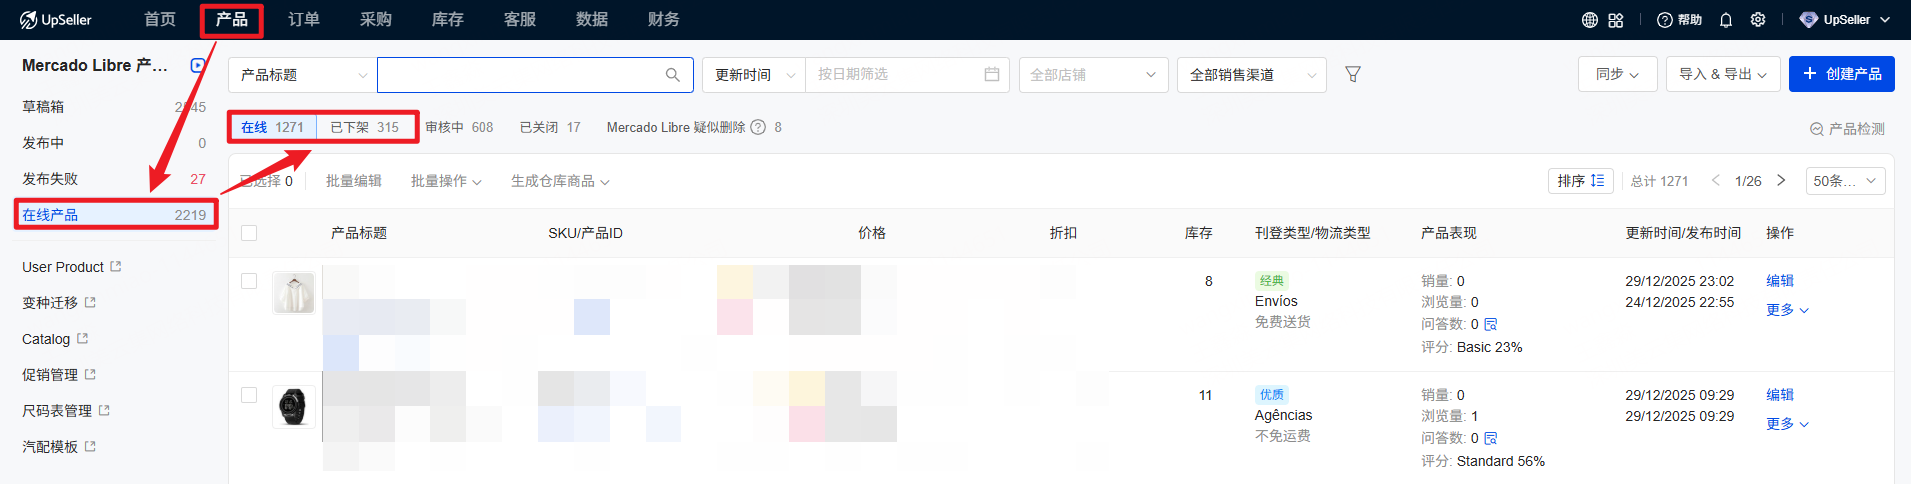Go to next page arrow
The height and width of the screenshot is (484, 1911).
[1780, 181]
